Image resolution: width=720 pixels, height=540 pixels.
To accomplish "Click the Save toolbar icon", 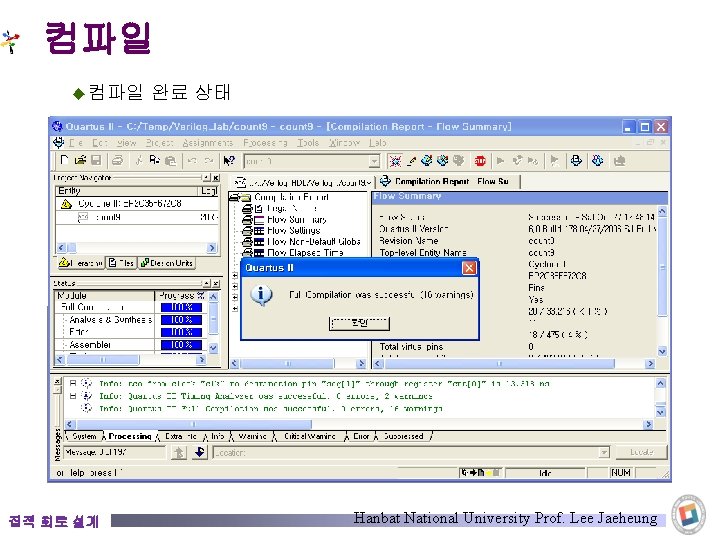I will 96,160.
